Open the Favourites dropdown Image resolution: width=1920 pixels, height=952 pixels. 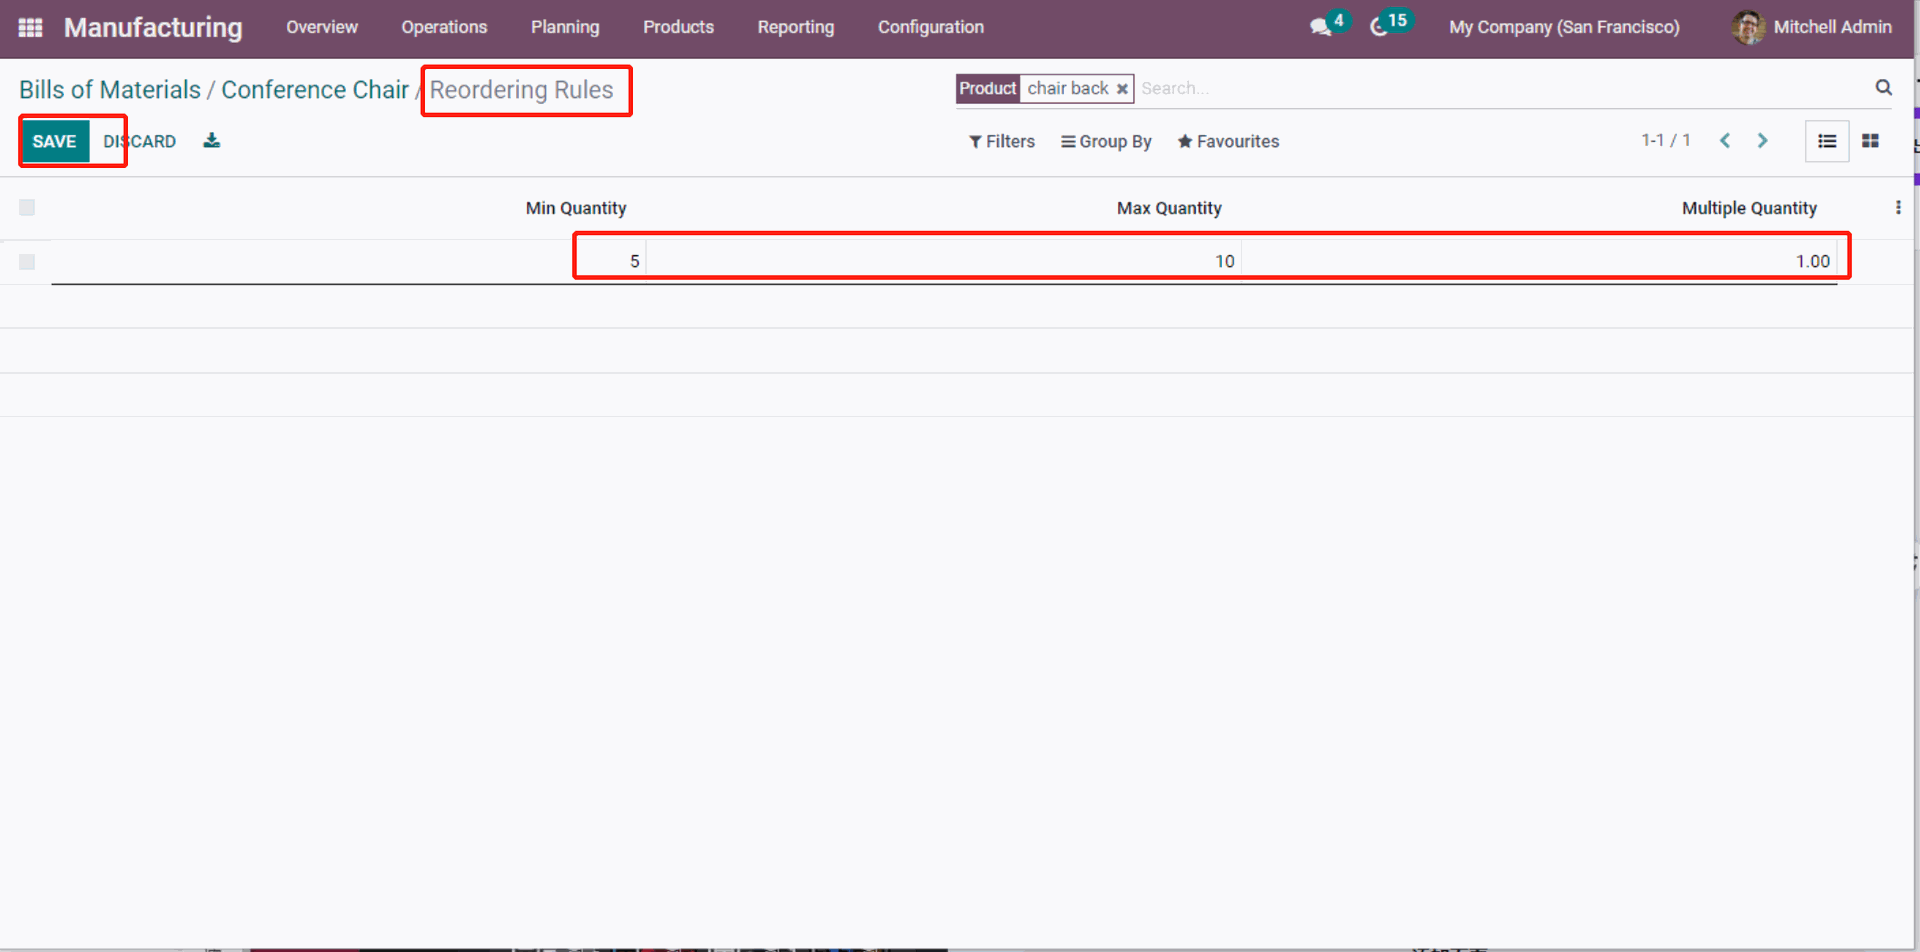1228,142
